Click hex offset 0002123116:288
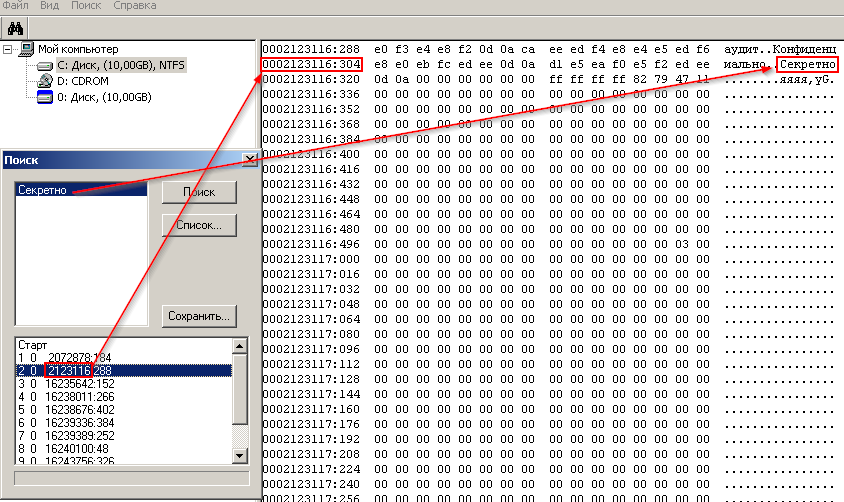The height and width of the screenshot is (502, 844). [x=311, y=50]
